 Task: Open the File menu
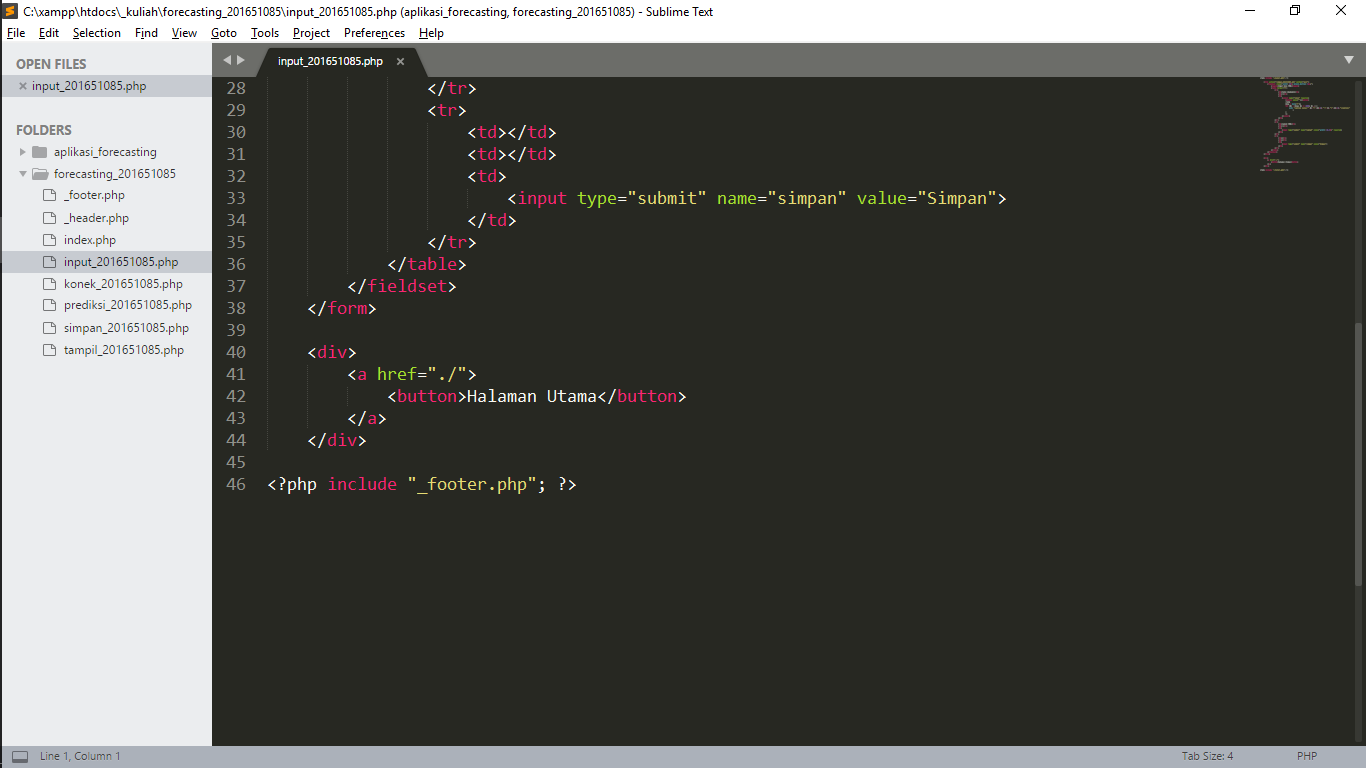point(16,33)
